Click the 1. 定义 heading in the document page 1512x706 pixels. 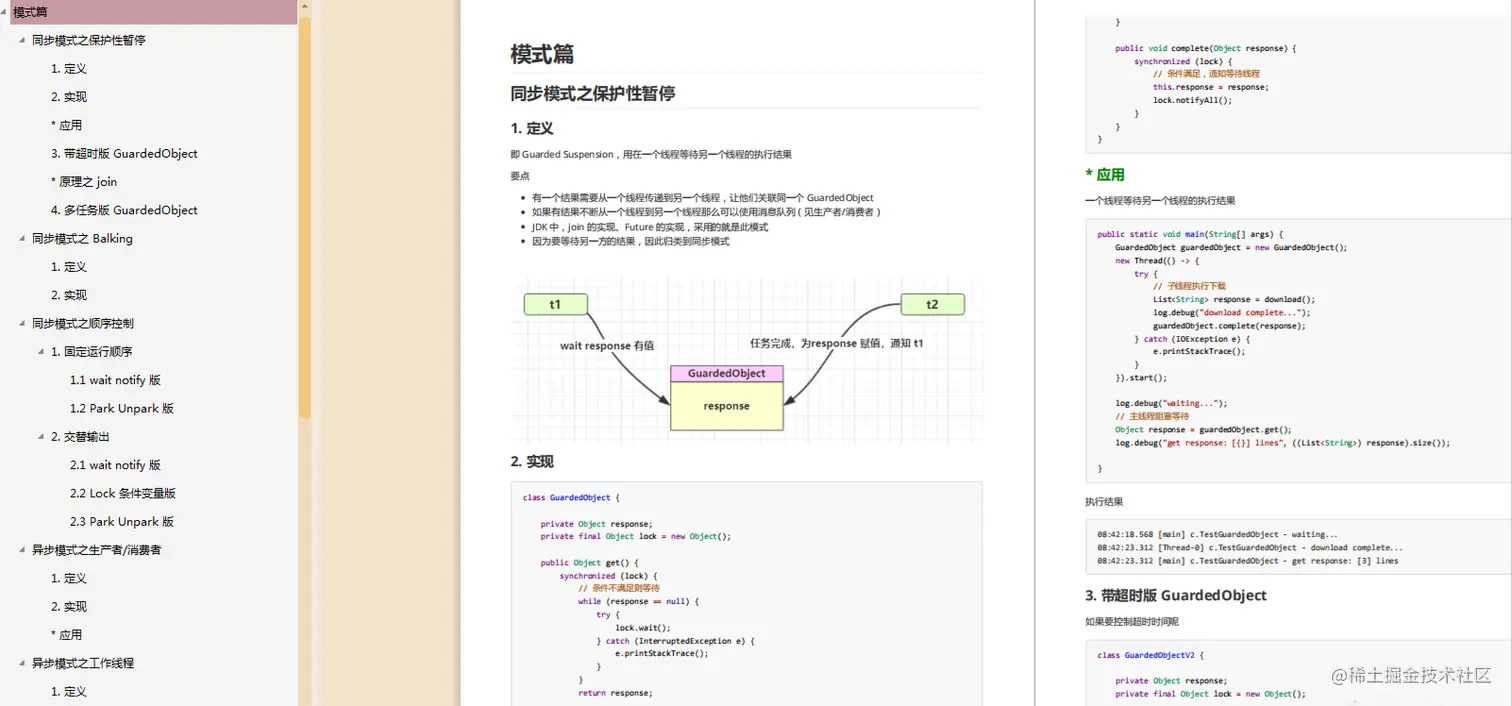[x=532, y=129]
